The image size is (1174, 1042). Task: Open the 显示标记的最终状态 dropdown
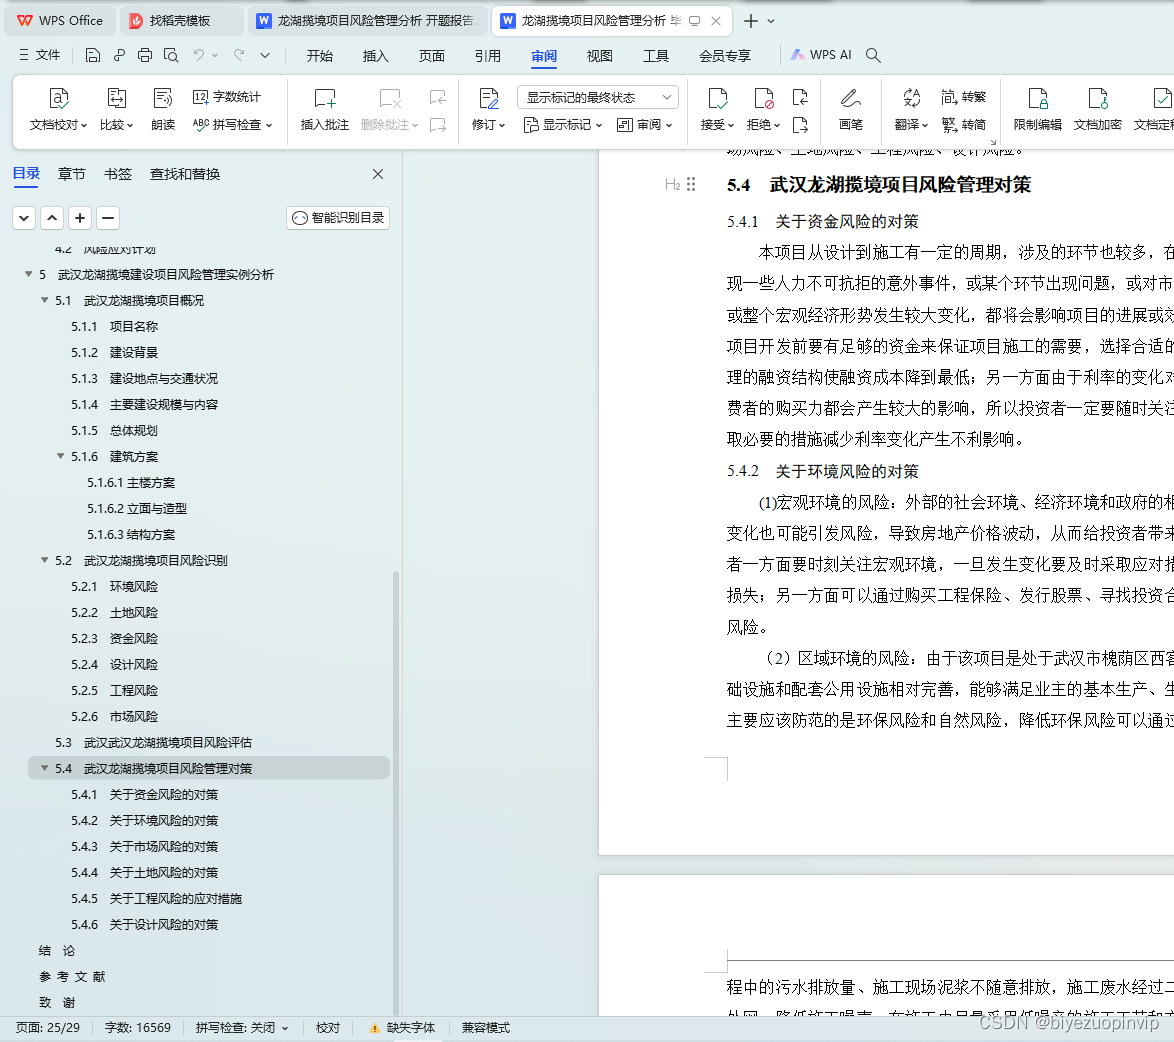tap(597, 97)
